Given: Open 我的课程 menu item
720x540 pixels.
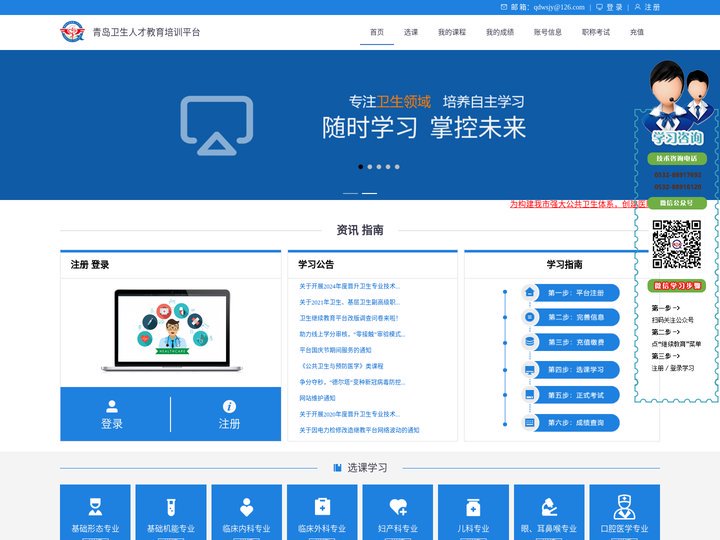Looking at the screenshot, I should point(452,32).
